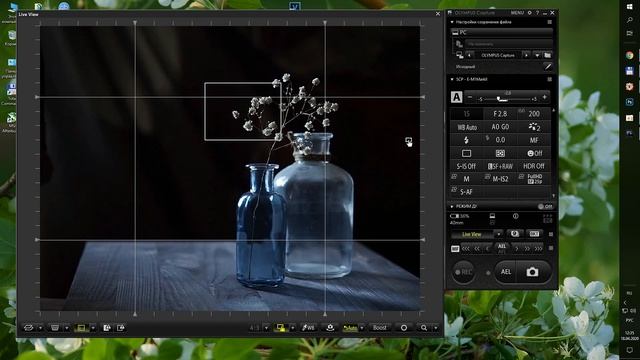
Task: Open M-IS2 movie stabilizer setting
Action: (x=500, y=179)
